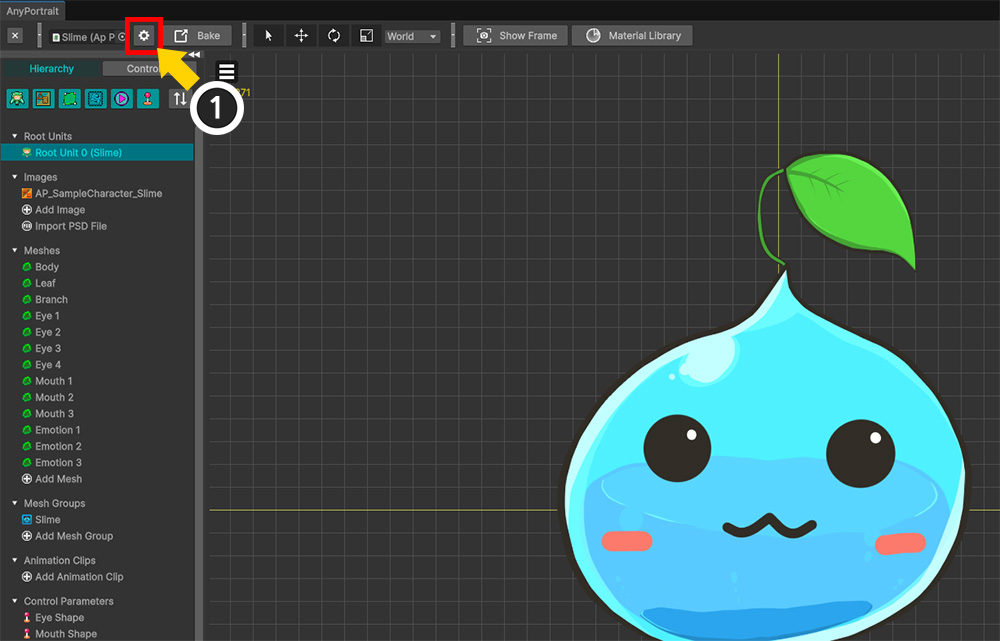Click the hierarchy sort order arrows icon
Image resolution: width=1000 pixels, height=641 pixels.
[179, 98]
